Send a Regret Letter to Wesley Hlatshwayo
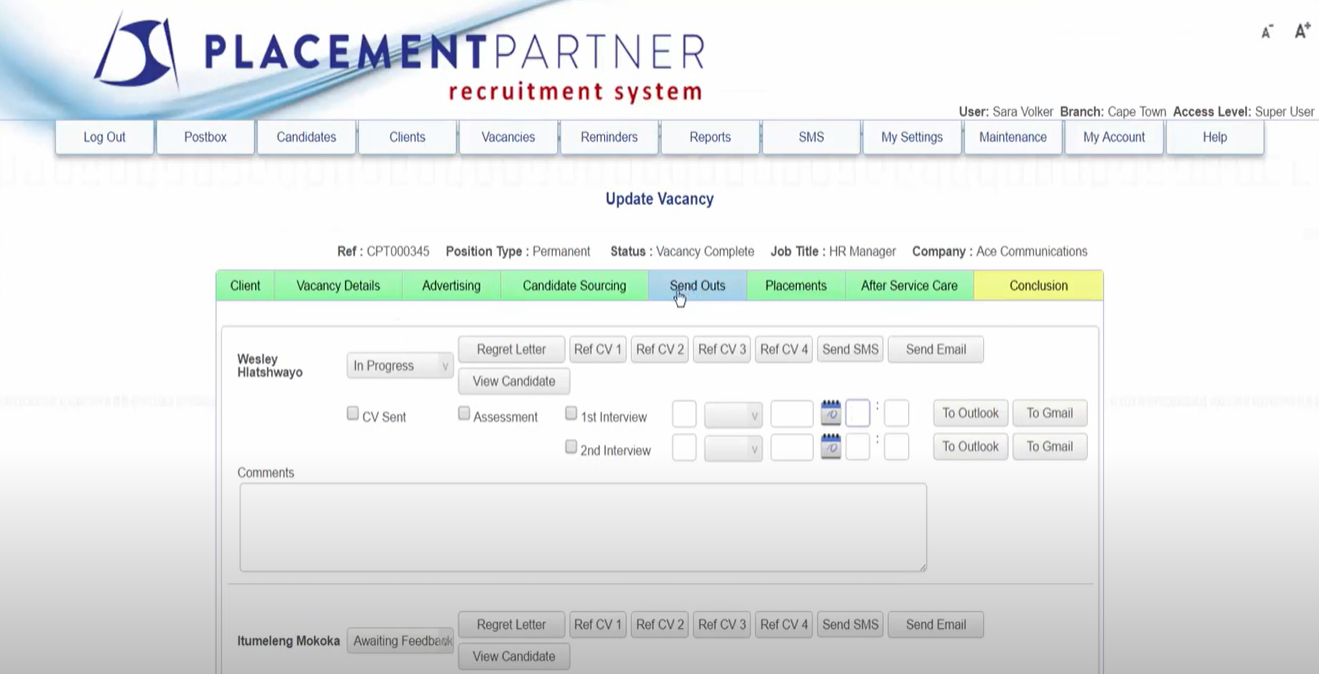 point(511,349)
